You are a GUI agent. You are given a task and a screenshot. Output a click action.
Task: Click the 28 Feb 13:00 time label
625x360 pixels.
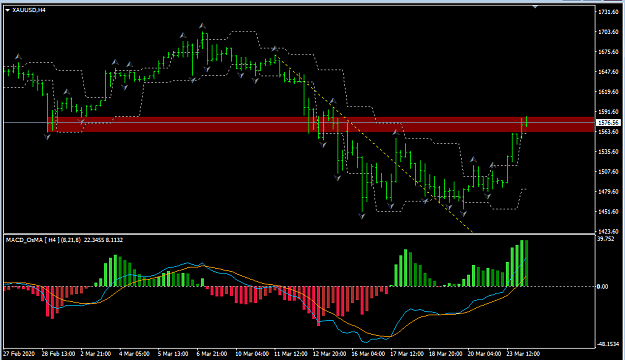point(58,354)
